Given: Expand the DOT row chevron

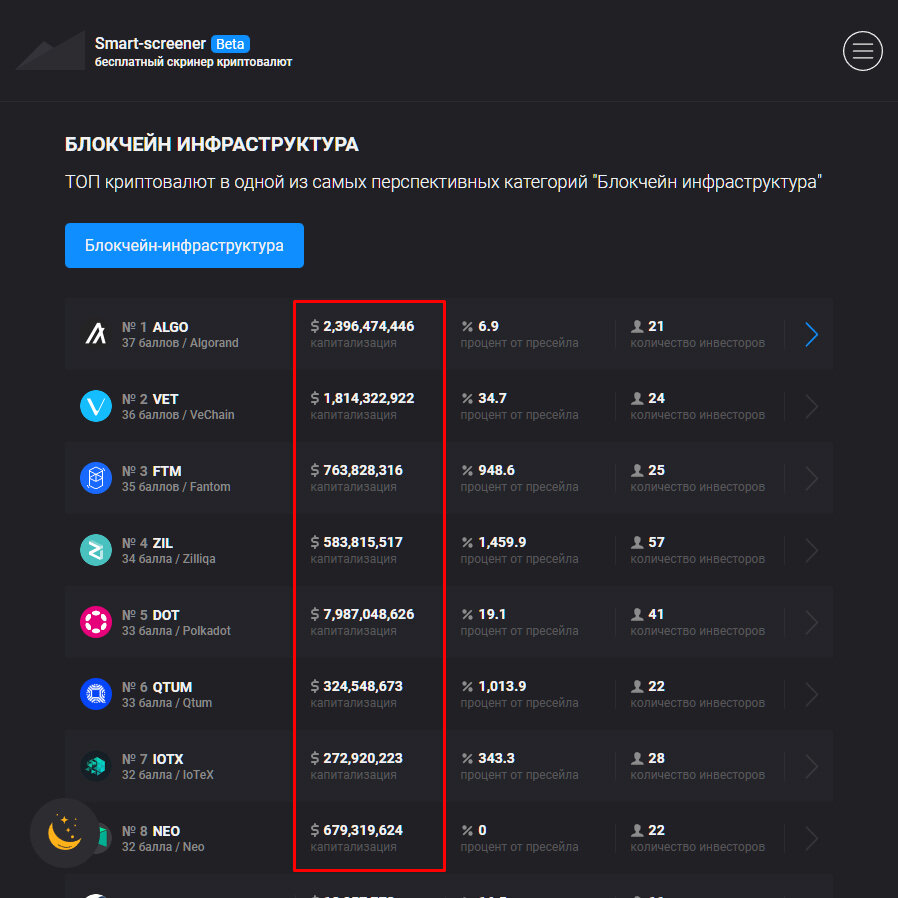Looking at the screenshot, I should coord(811,623).
